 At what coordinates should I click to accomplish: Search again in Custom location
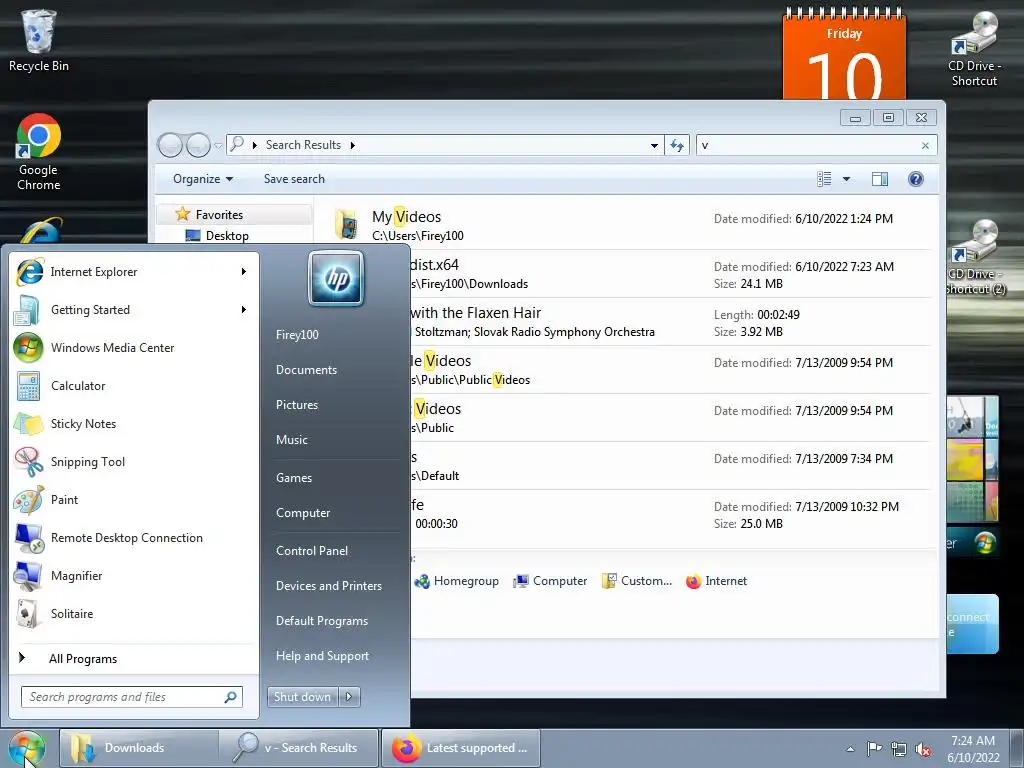(637, 581)
